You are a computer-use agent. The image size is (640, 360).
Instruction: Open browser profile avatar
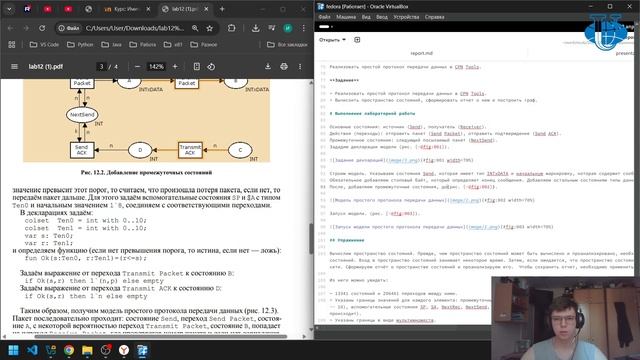288,28
